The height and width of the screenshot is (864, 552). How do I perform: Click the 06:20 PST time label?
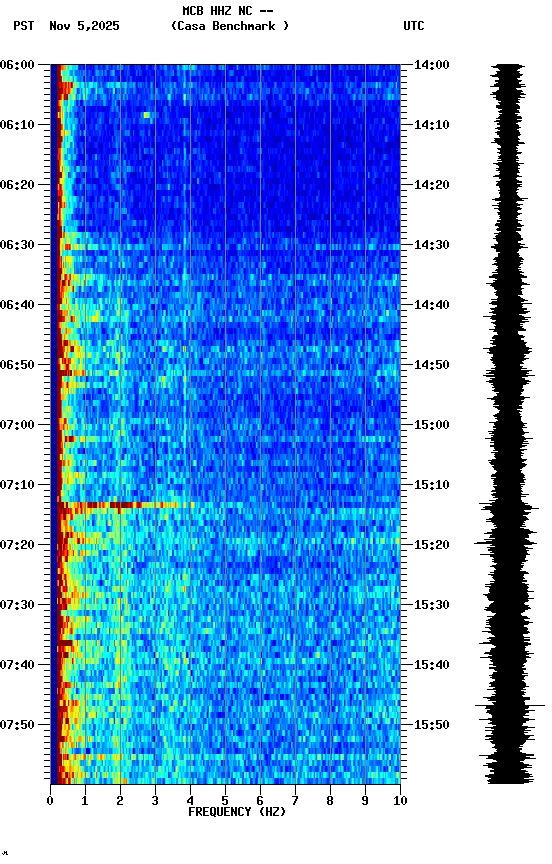(17, 185)
